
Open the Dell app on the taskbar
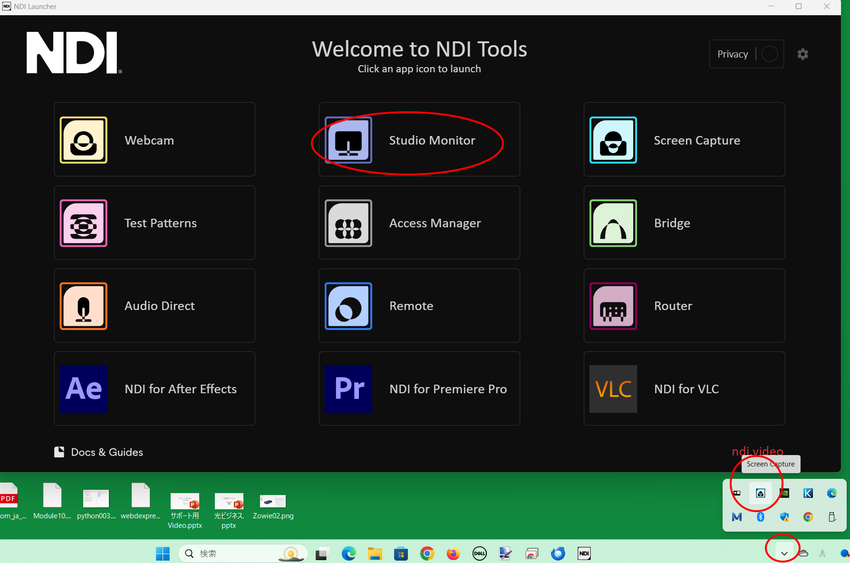pyautogui.click(x=479, y=553)
